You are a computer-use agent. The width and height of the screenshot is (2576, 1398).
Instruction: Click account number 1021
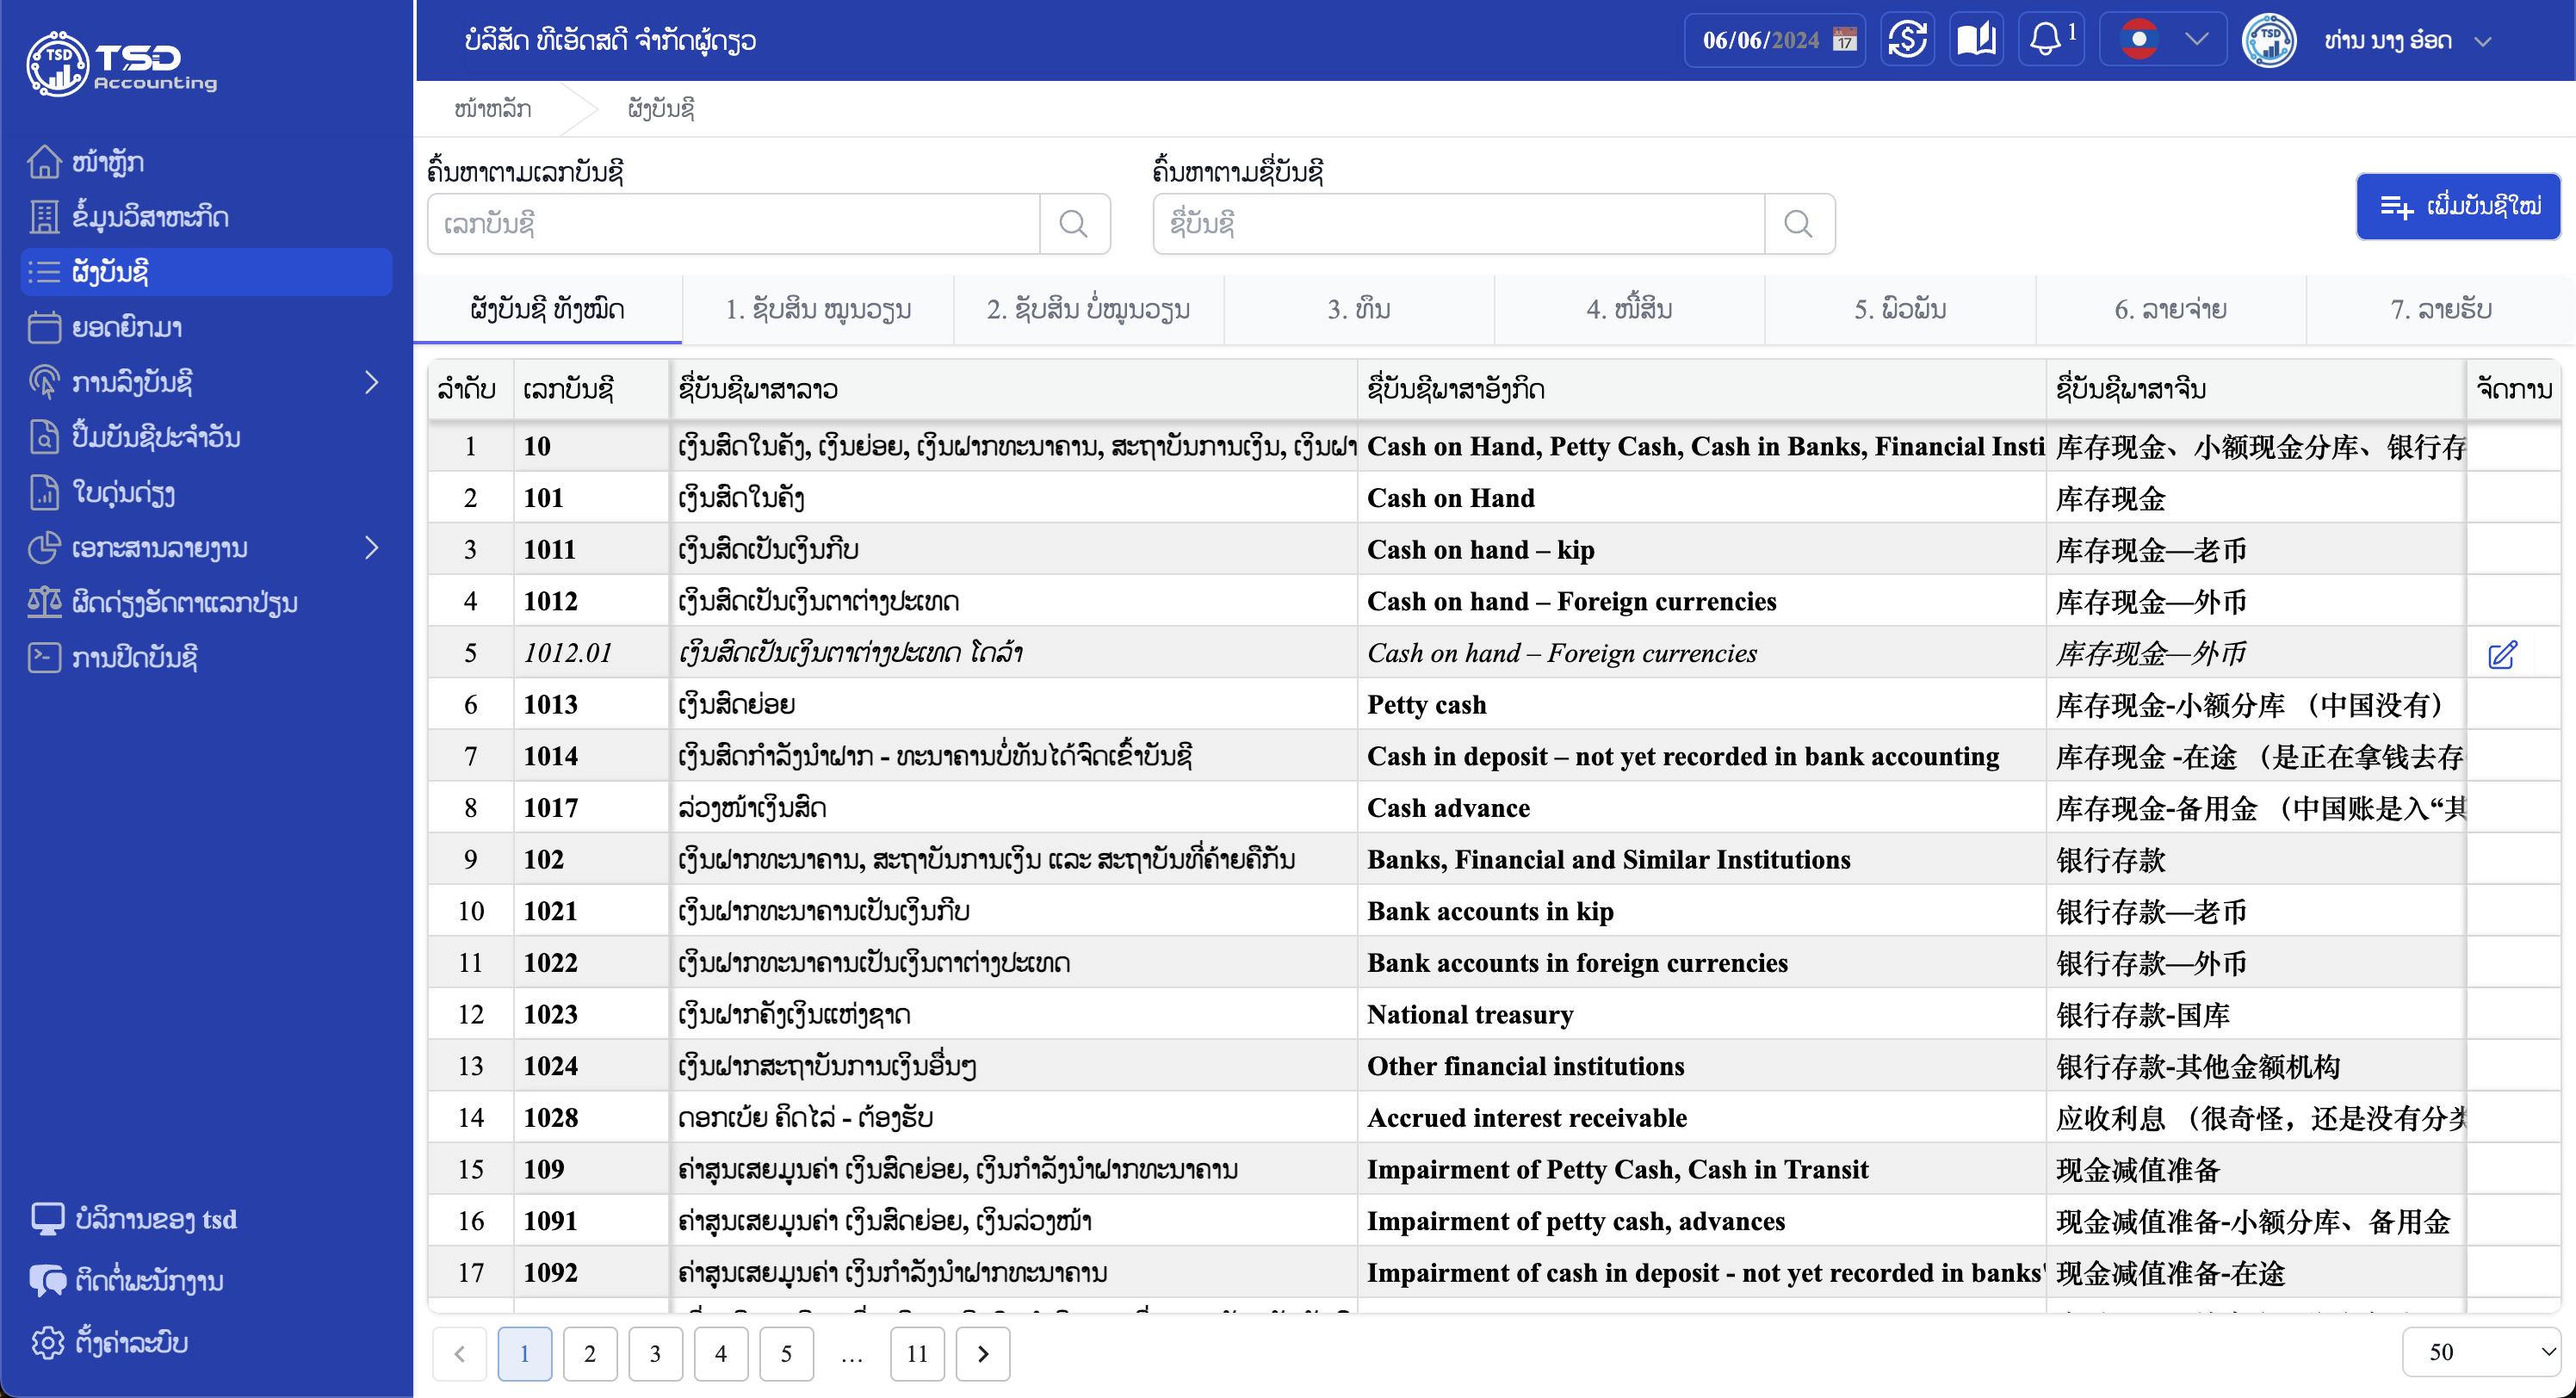[x=550, y=911]
